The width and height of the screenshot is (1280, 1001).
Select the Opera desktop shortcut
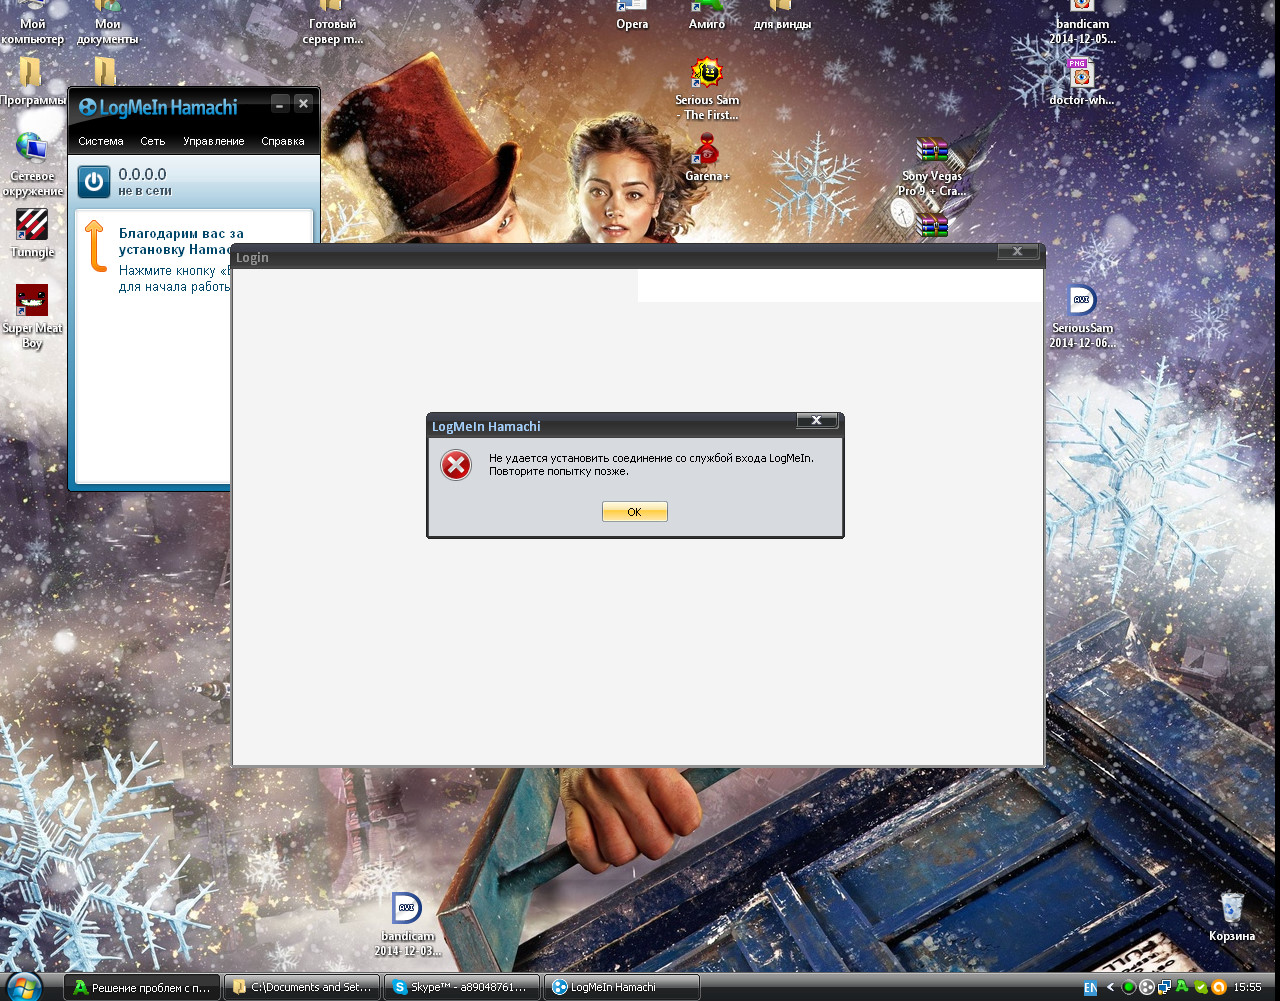coord(632,16)
